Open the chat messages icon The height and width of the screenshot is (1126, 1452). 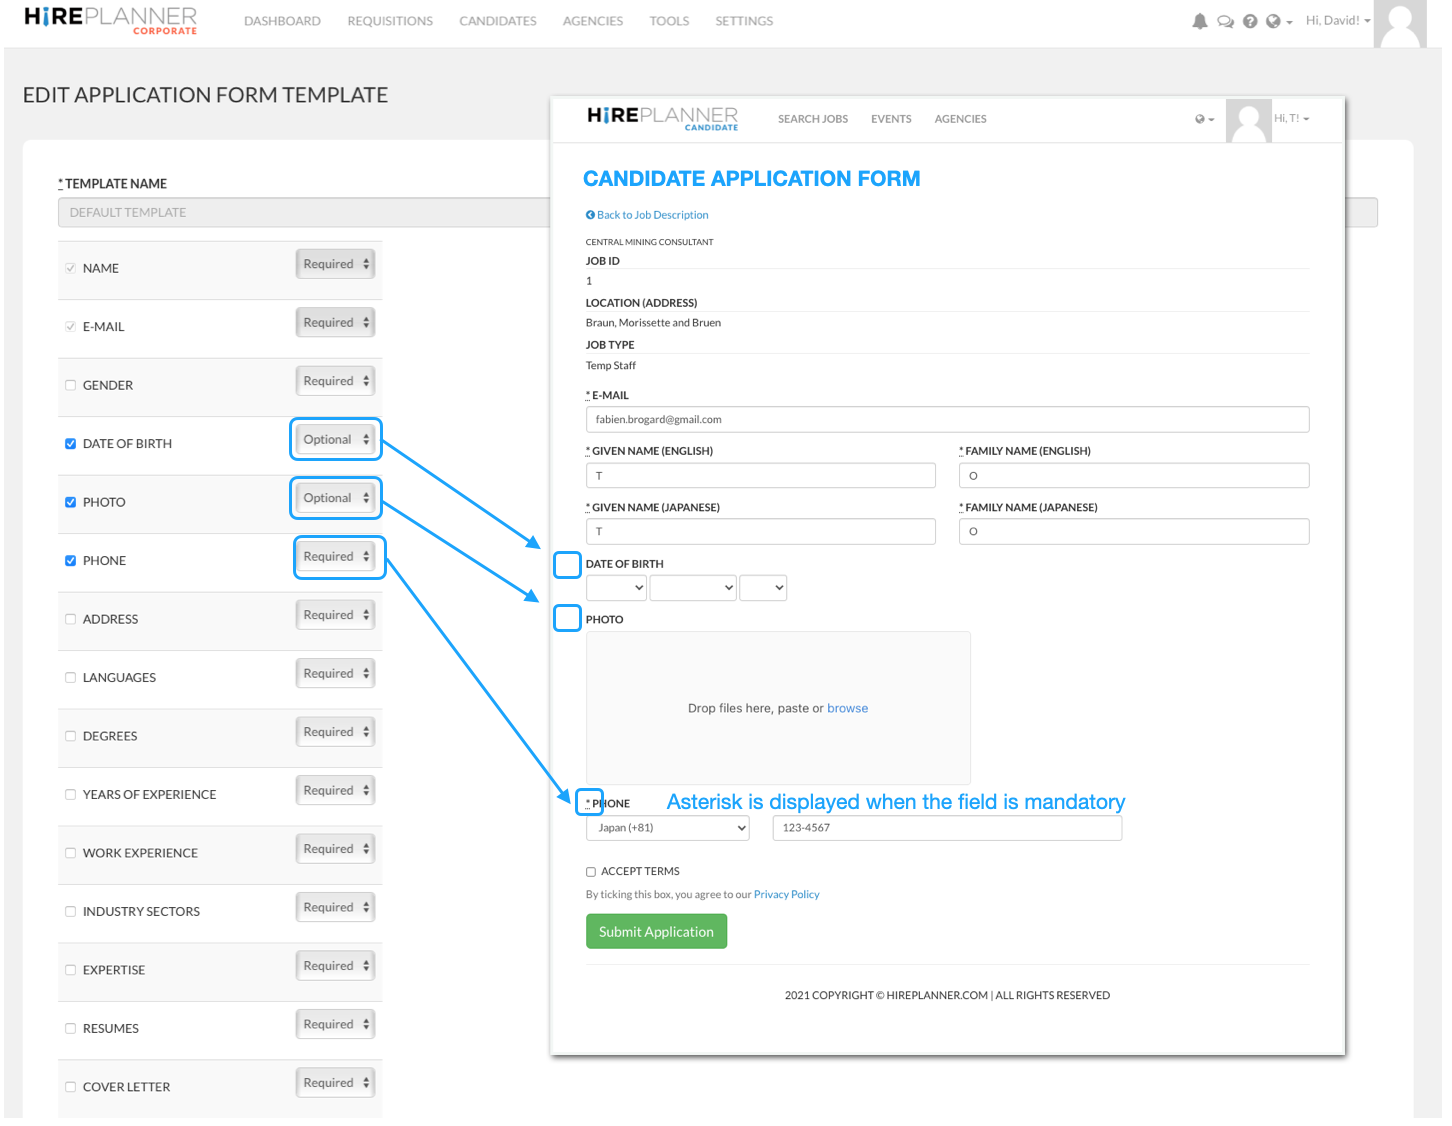coord(1225,21)
